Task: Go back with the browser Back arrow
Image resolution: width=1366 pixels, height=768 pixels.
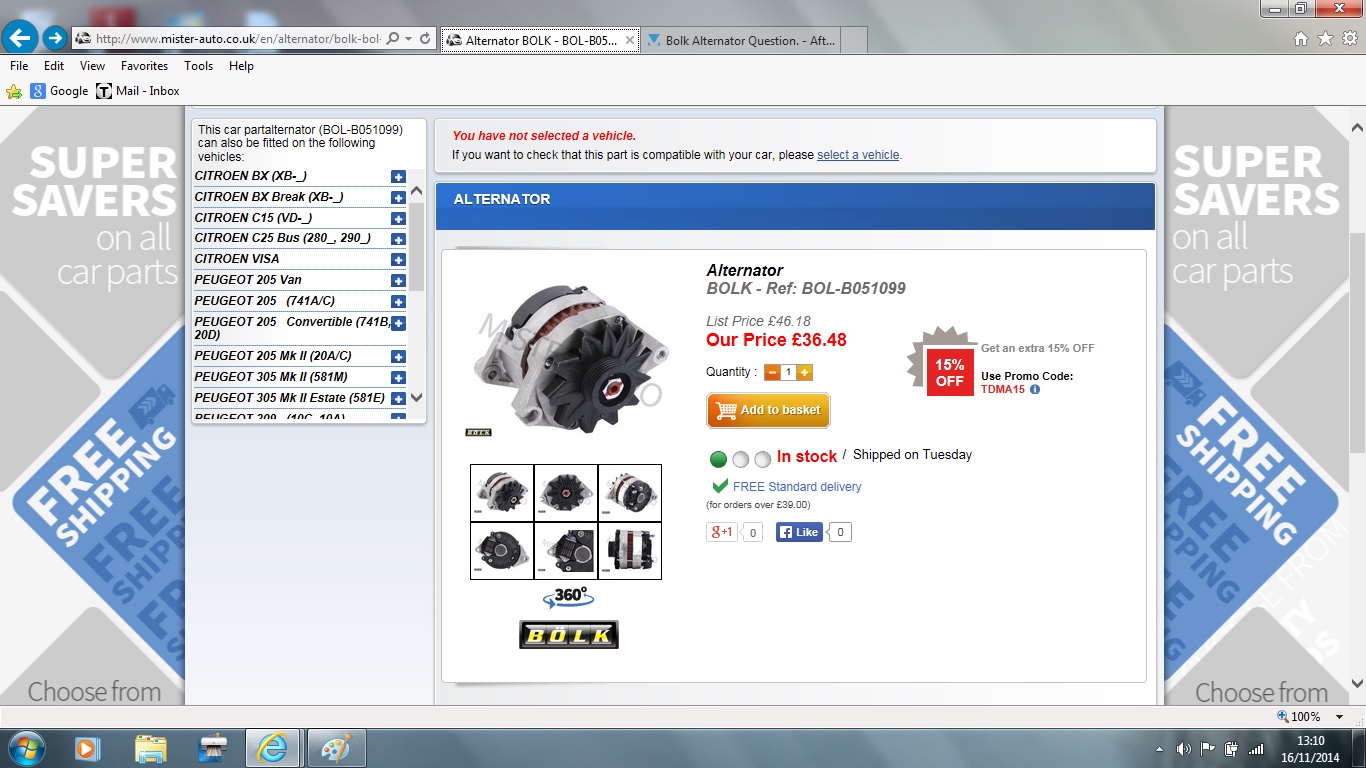Action: 20,38
